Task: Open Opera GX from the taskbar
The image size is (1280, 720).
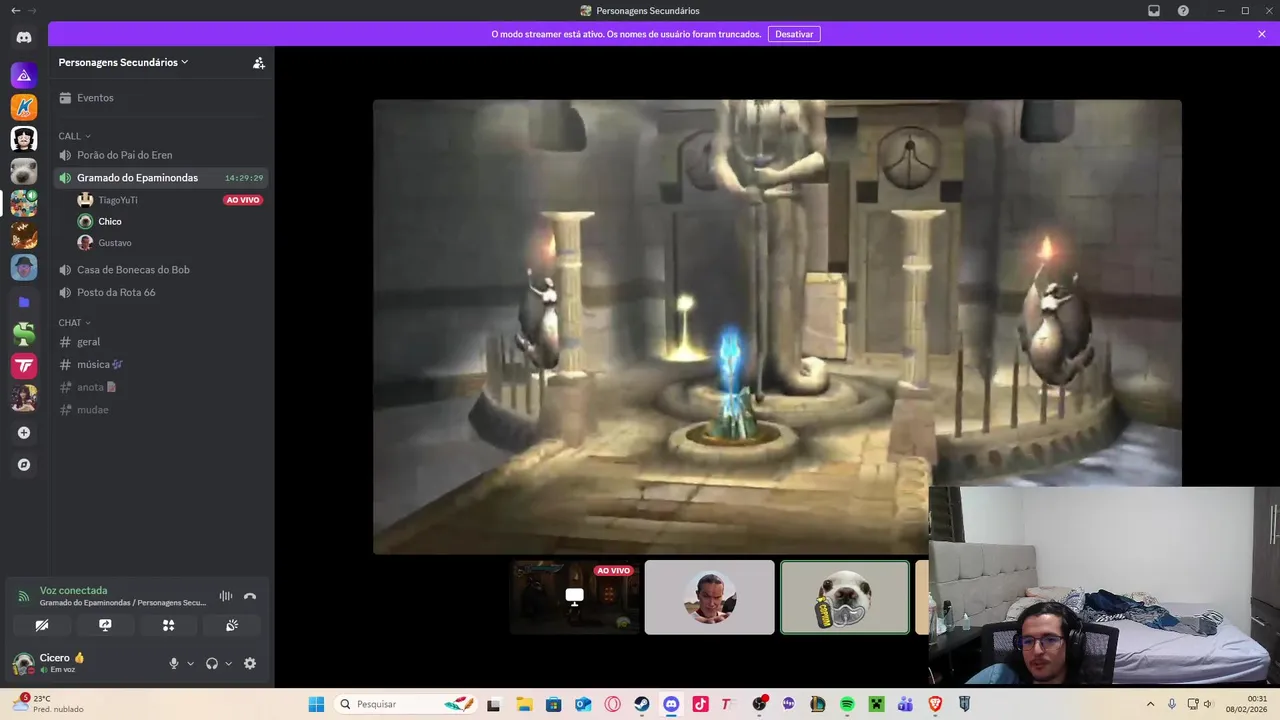Action: [x=612, y=704]
